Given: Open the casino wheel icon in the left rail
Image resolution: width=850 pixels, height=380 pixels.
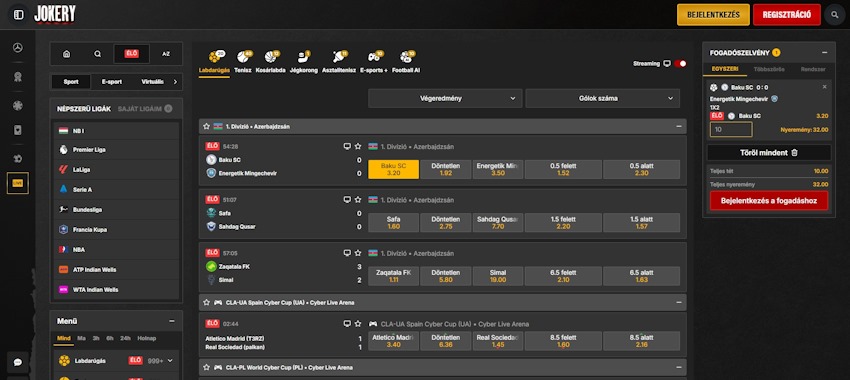Looking at the screenshot, I should coord(17,105).
